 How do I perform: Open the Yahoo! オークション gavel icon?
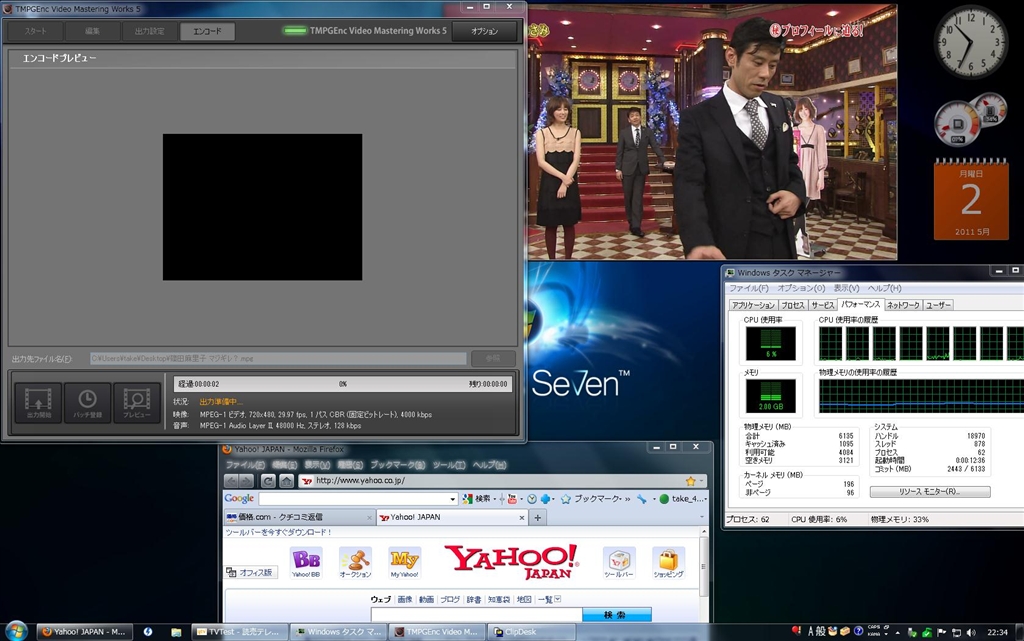pyautogui.click(x=355, y=563)
